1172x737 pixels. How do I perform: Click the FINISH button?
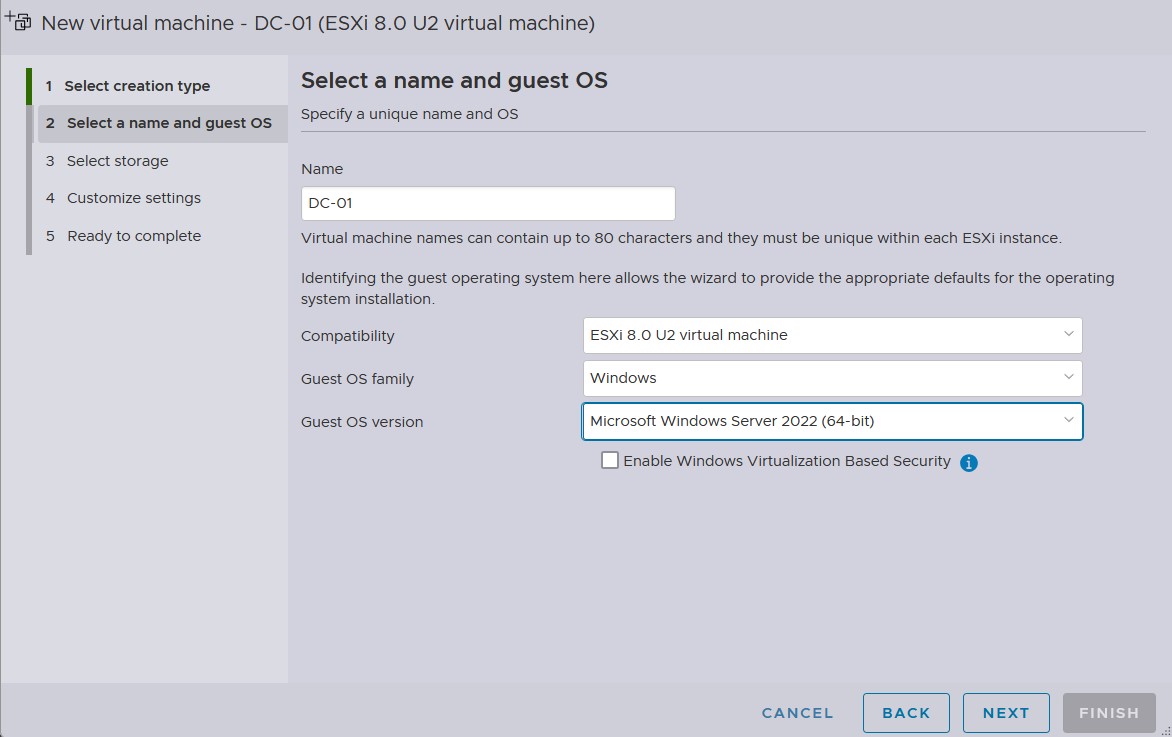tap(1109, 713)
